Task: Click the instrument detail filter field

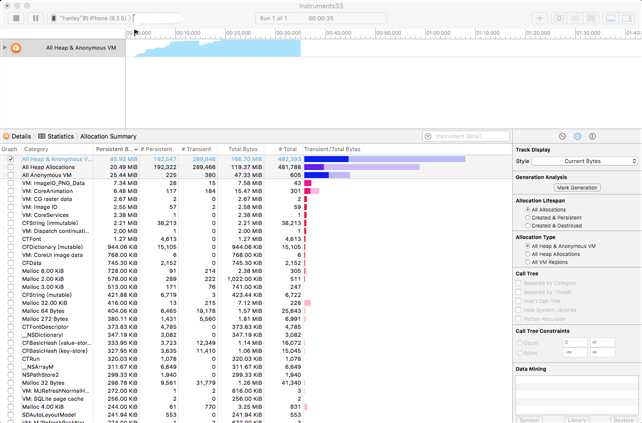Action: 467,136
